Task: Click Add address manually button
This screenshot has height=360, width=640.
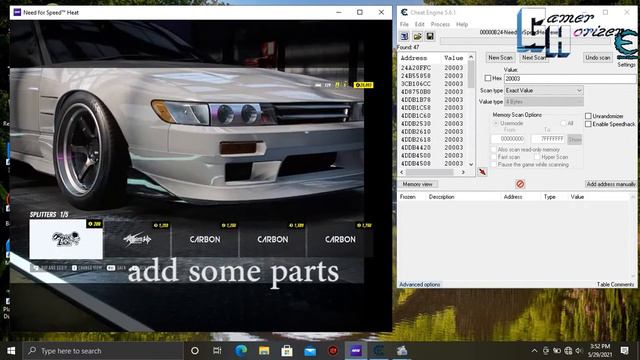Action: (x=611, y=184)
